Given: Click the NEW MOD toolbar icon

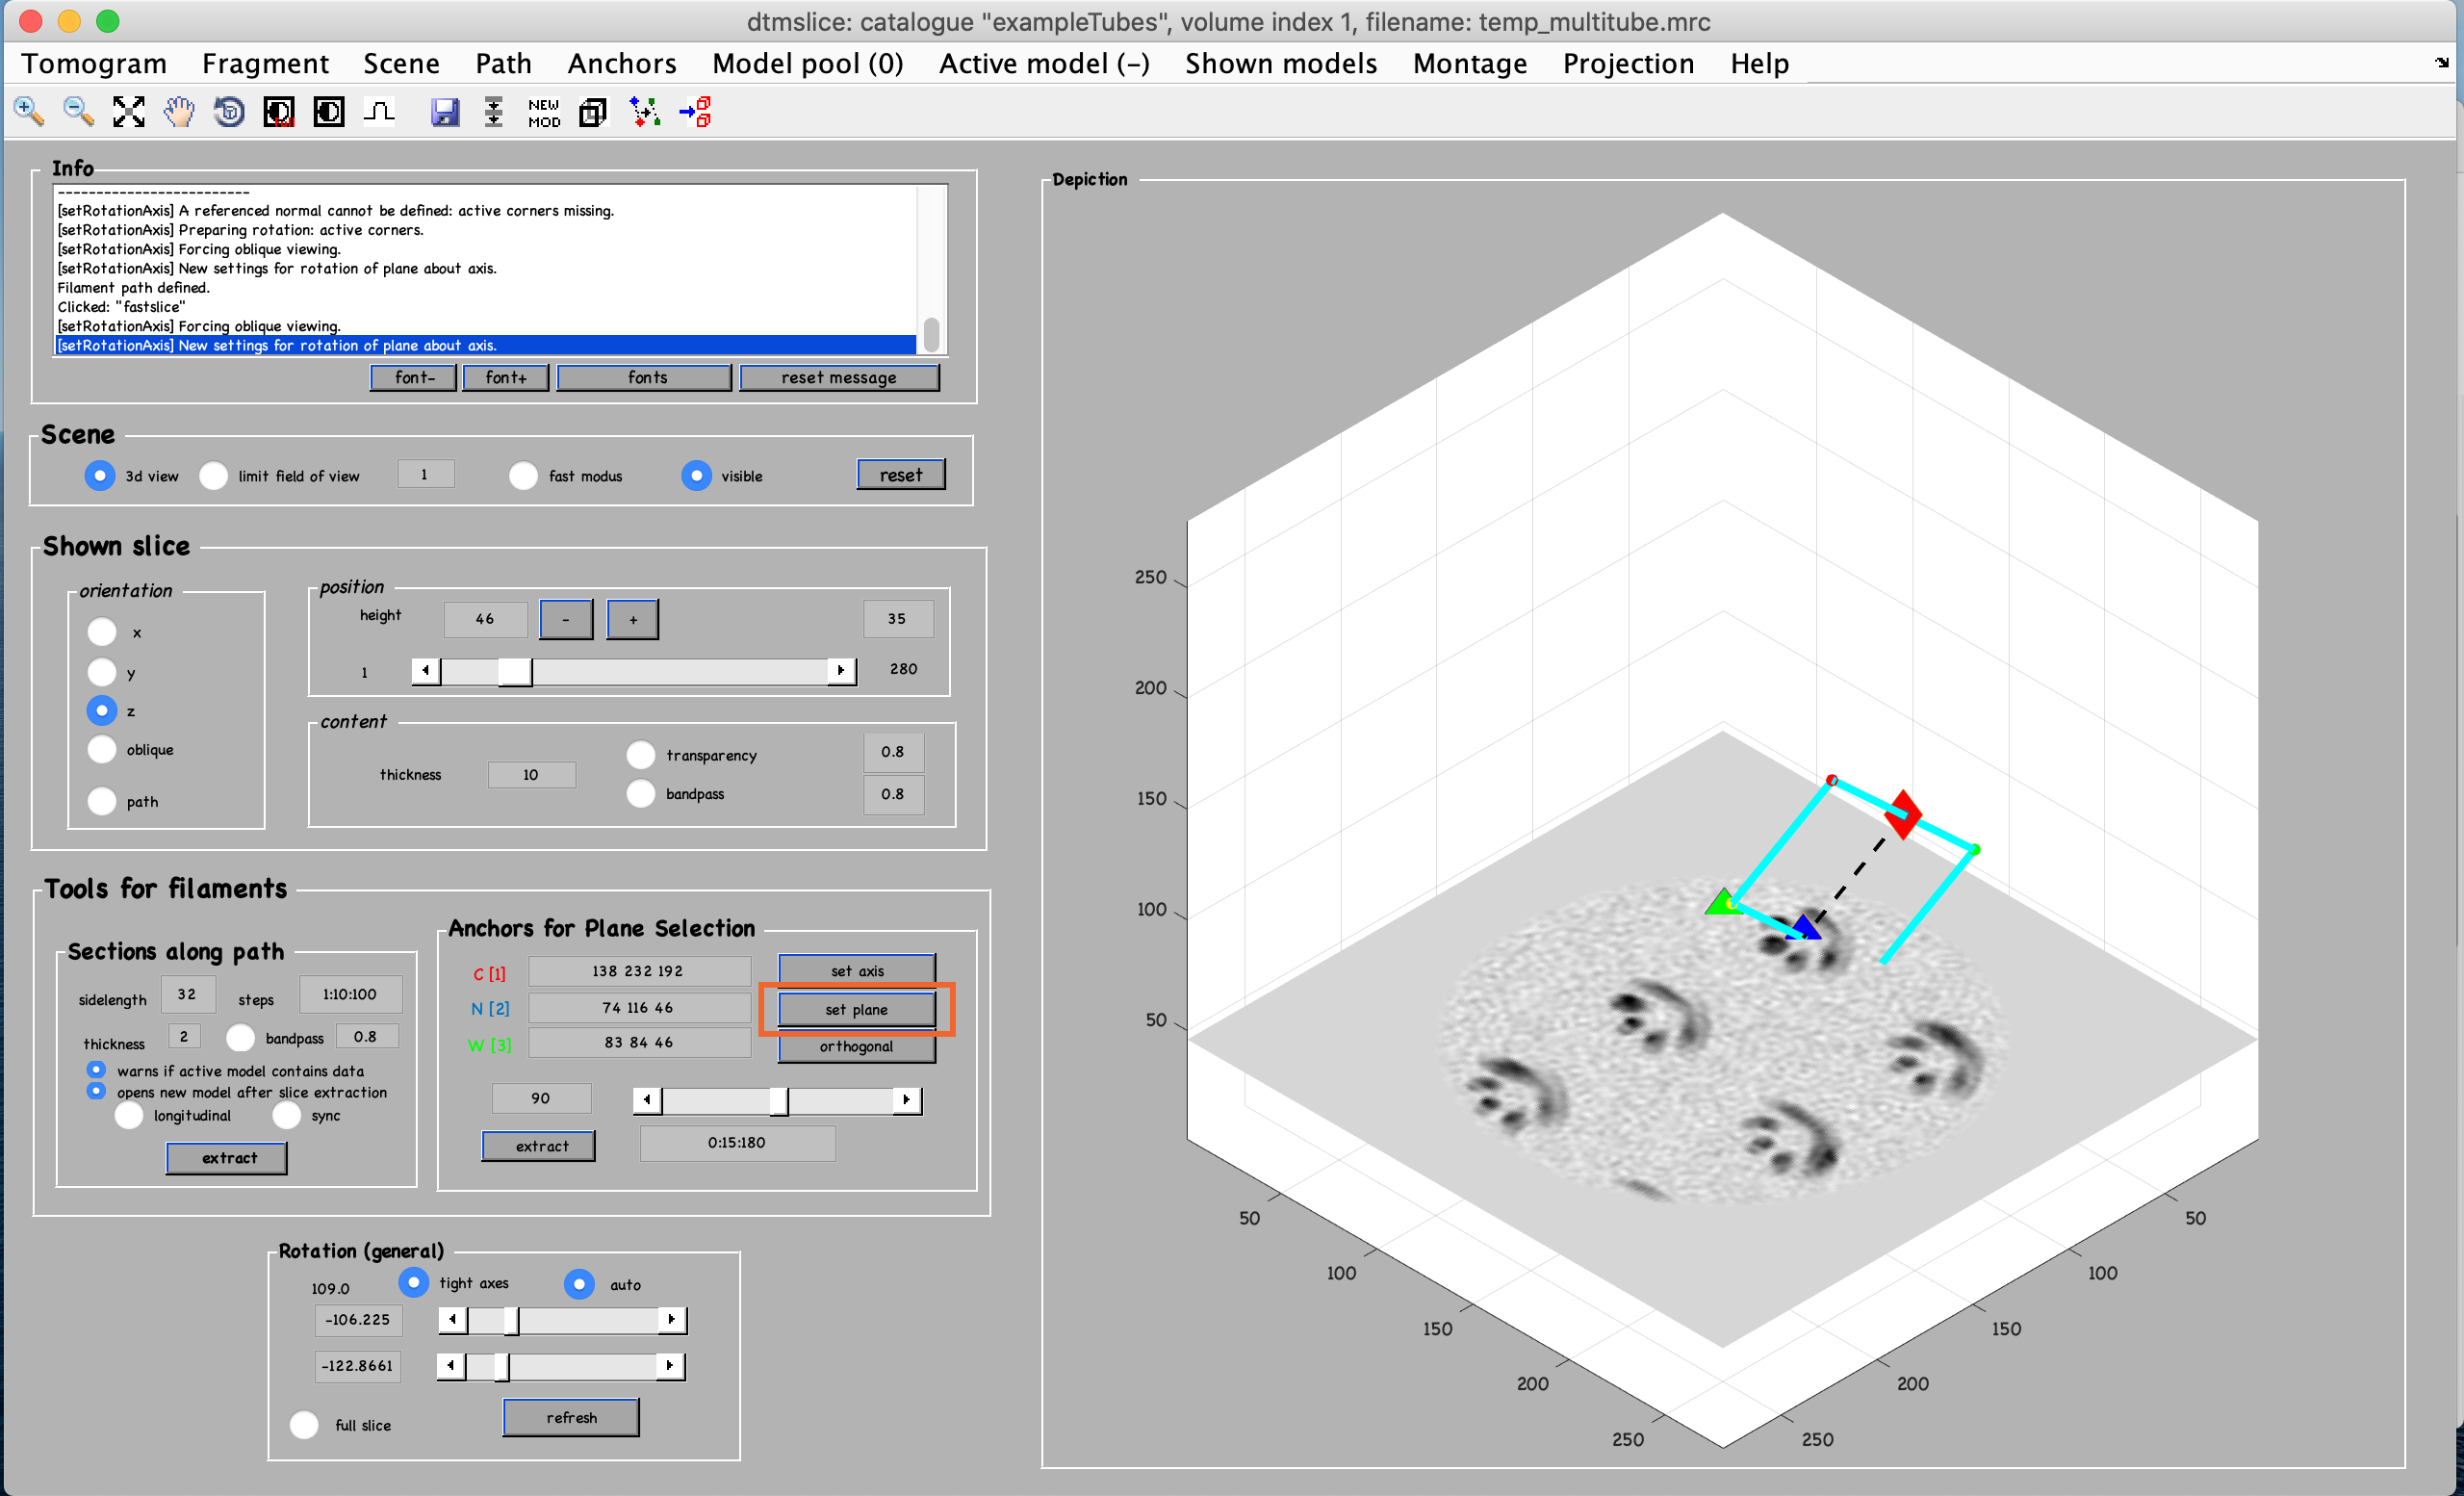Looking at the screenshot, I should coord(543,112).
